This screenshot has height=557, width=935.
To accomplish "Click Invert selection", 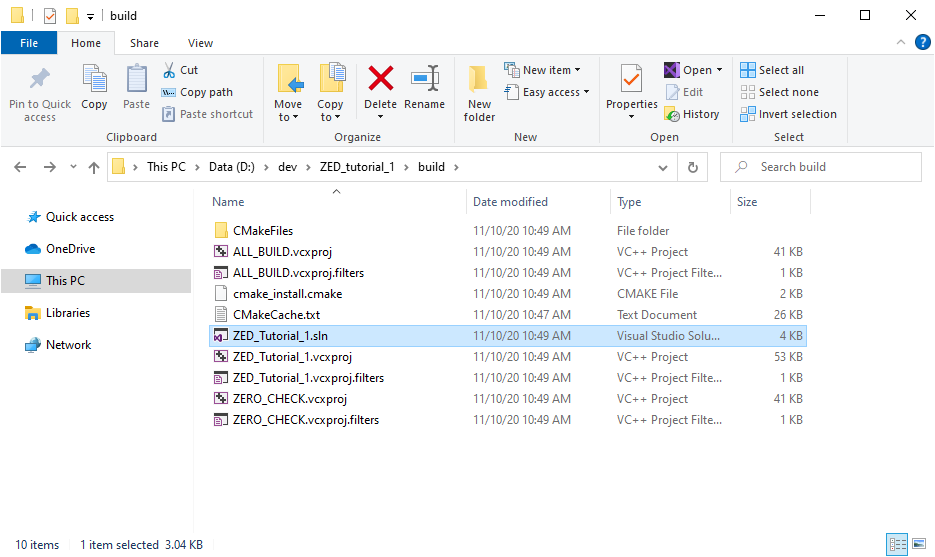I will 788,114.
